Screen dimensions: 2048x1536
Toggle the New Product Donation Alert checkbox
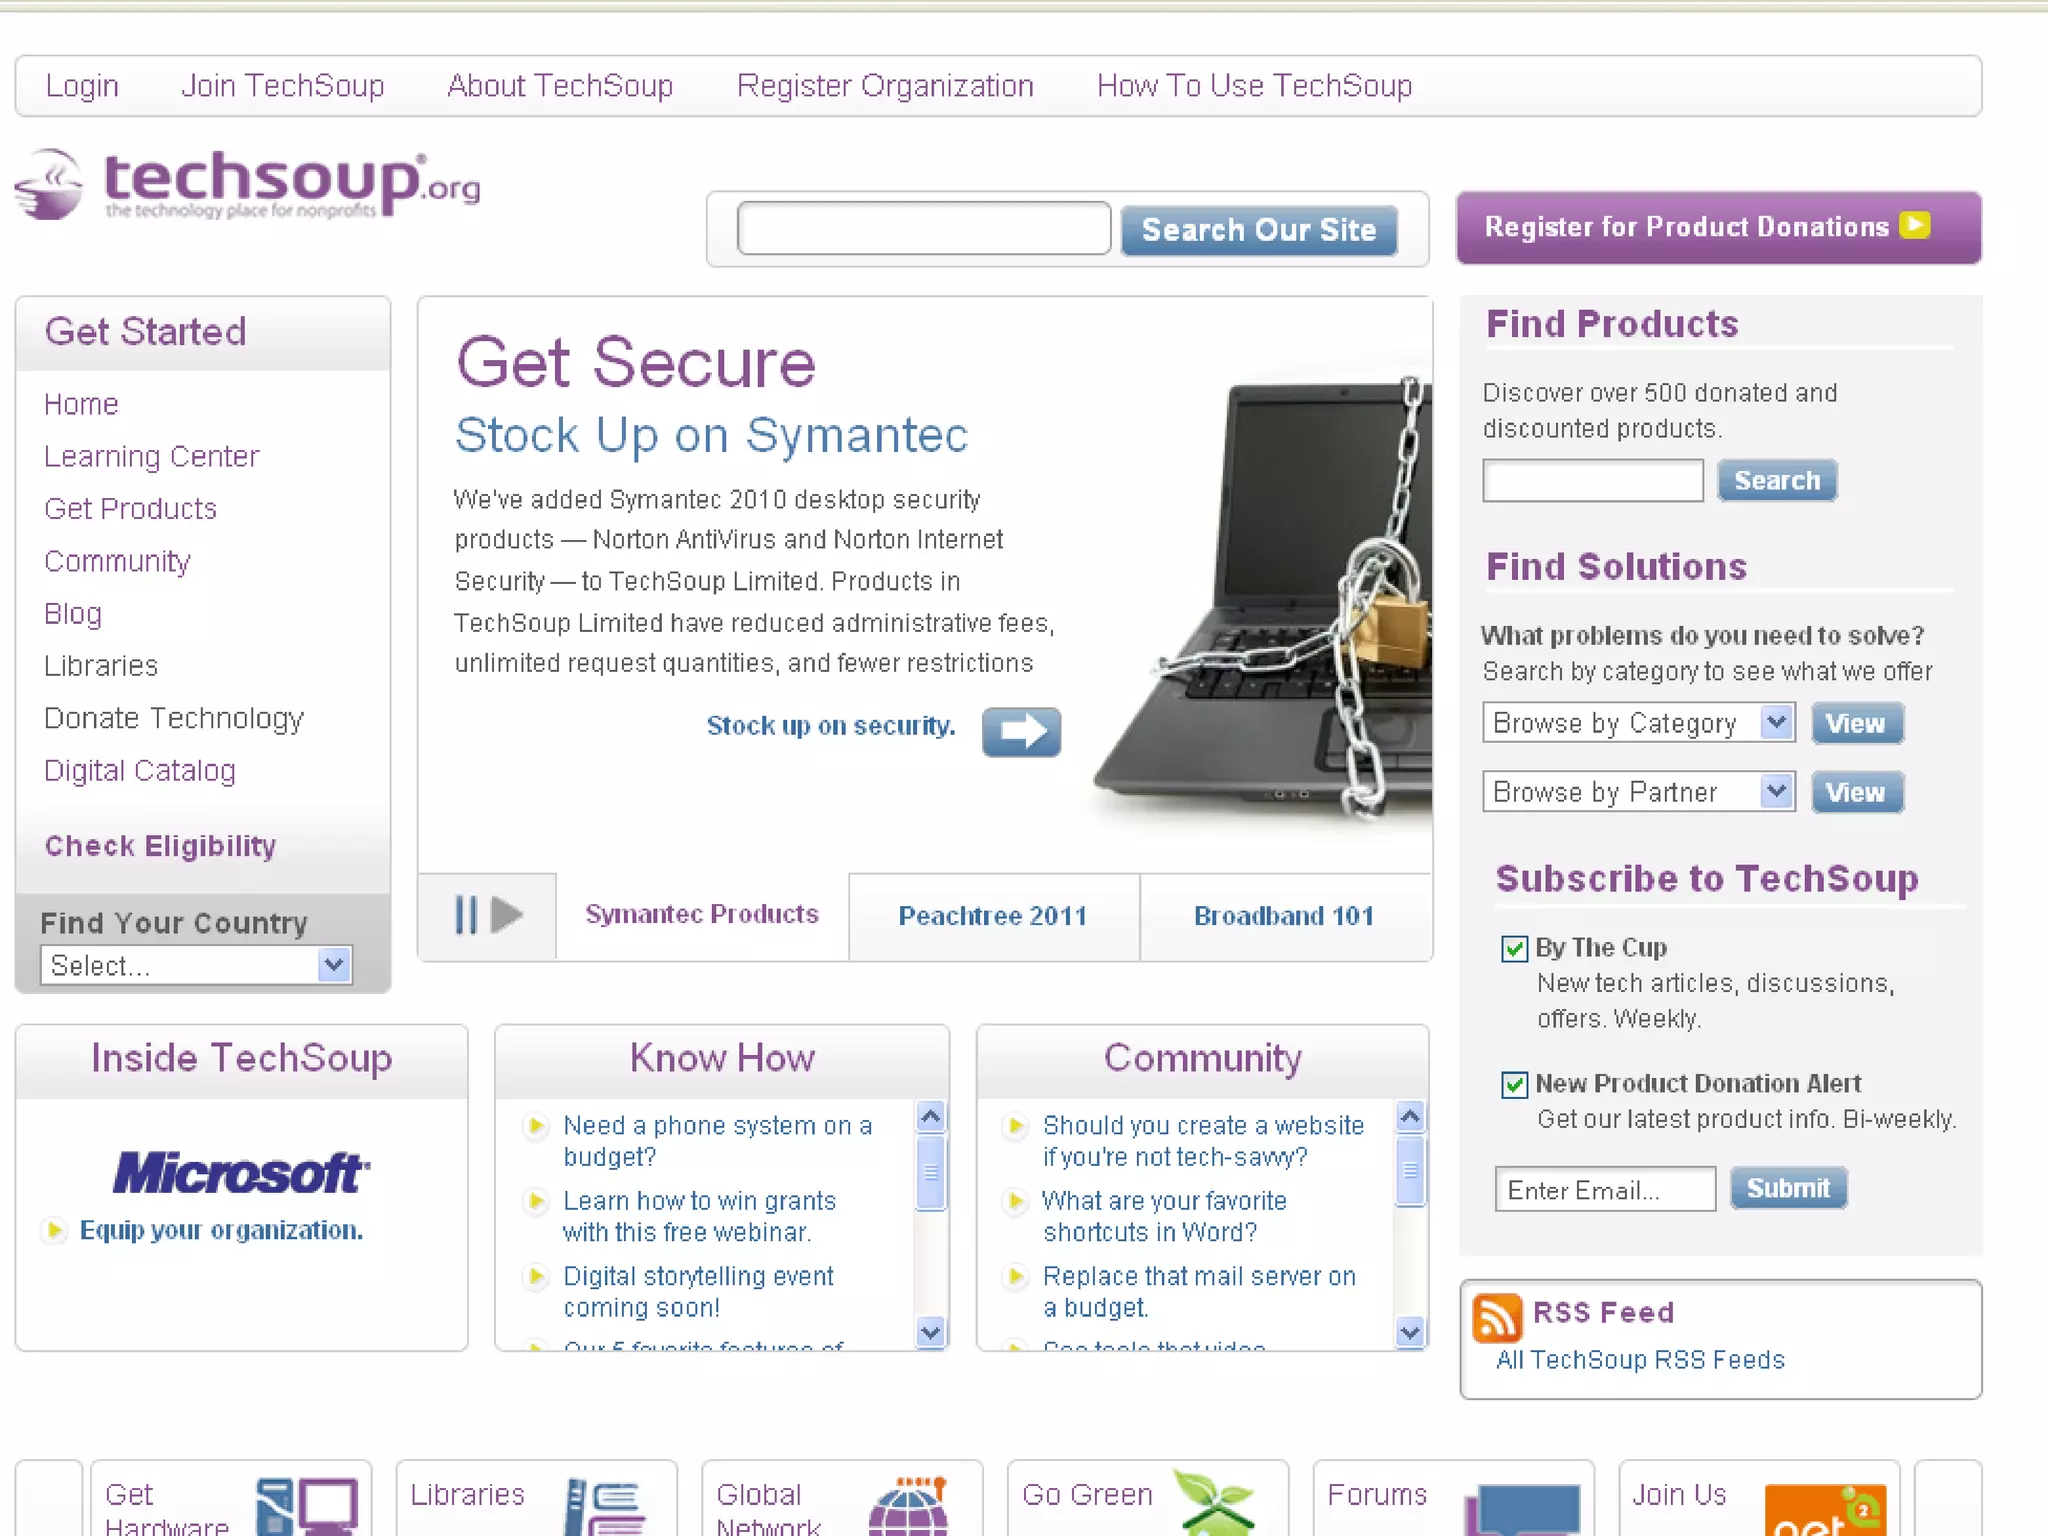click(x=1514, y=1084)
